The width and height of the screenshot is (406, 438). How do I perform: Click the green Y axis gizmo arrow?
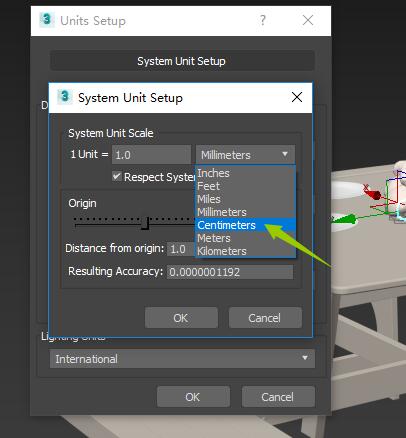pyautogui.click(x=345, y=219)
